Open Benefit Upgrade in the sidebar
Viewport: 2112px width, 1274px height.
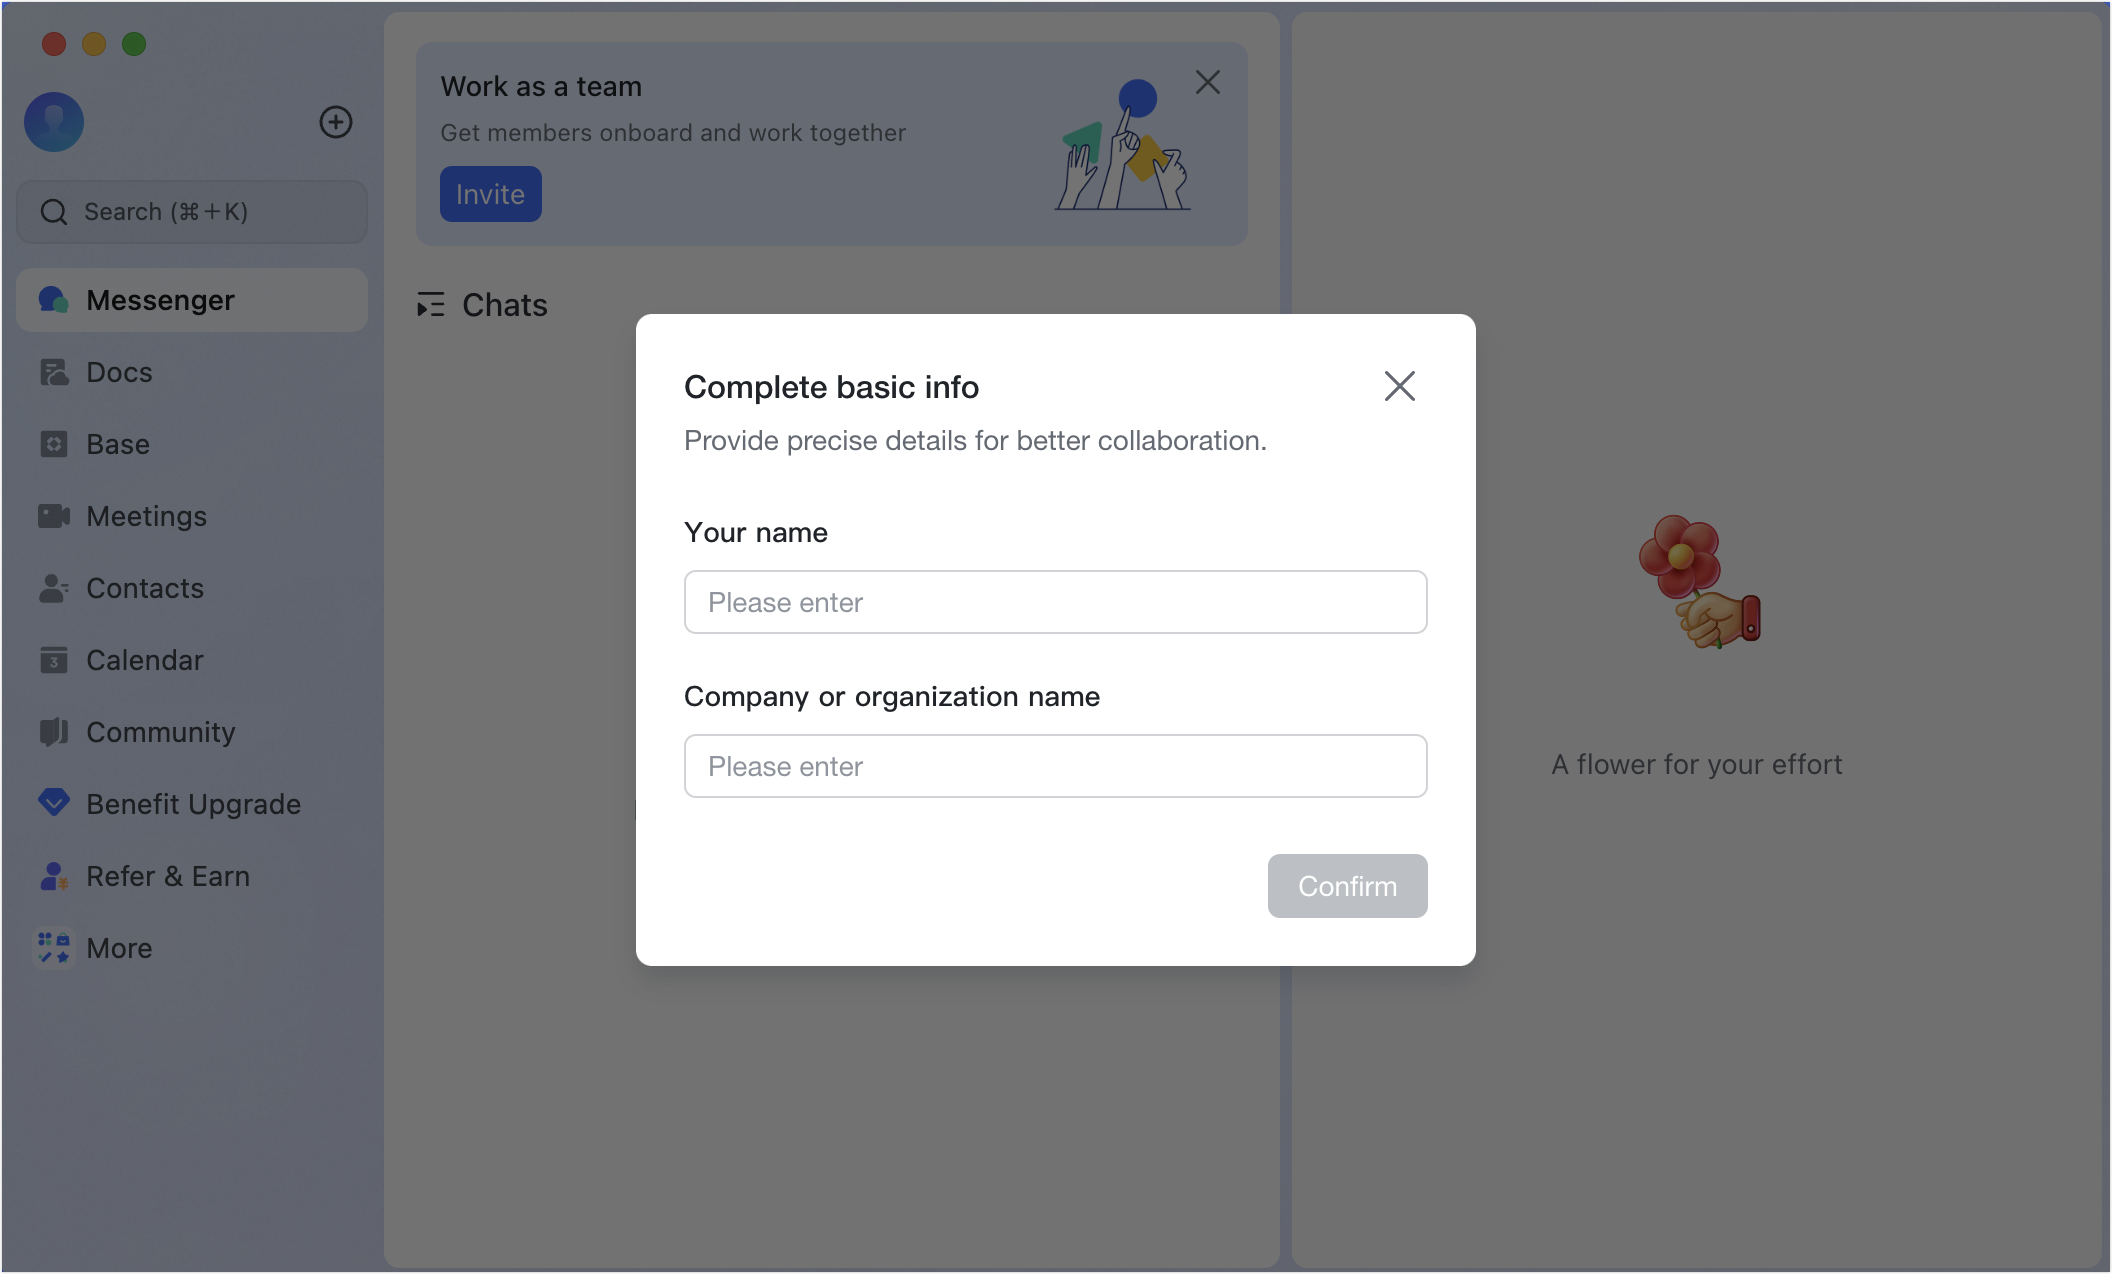click(x=193, y=804)
